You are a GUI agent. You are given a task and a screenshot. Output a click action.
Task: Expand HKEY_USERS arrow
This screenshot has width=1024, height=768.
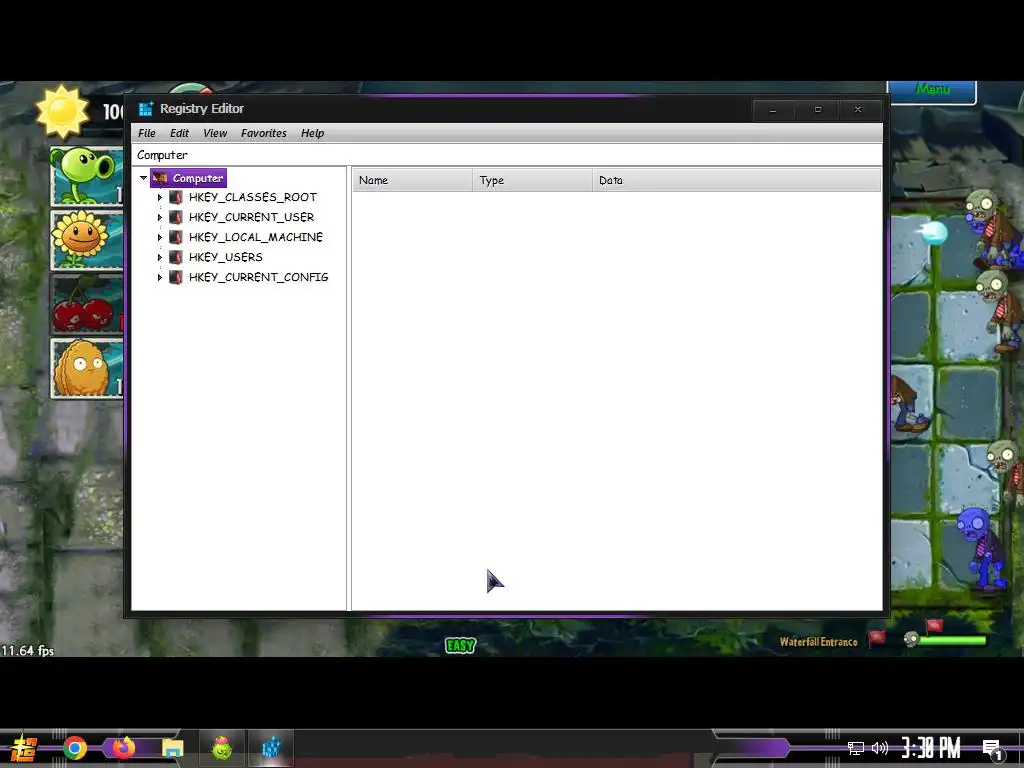(159, 257)
